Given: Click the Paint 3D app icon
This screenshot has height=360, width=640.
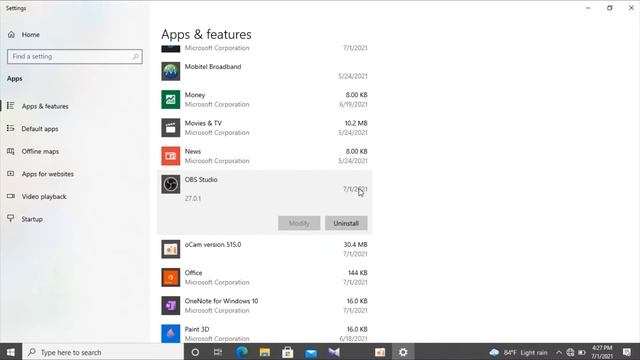Looking at the screenshot, I should click(171, 333).
